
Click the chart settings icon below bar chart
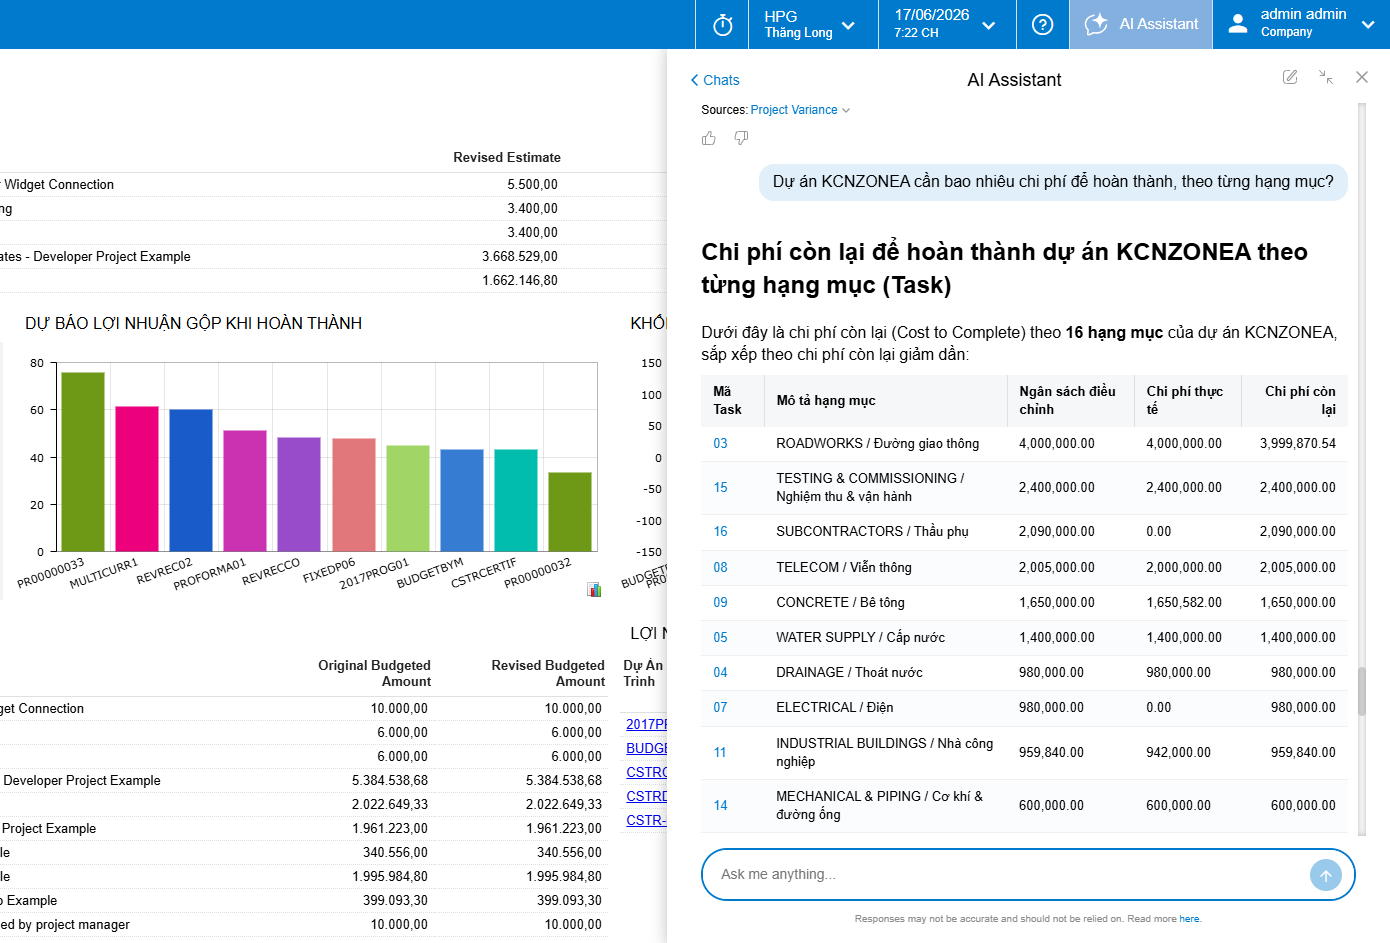[x=594, y=590]
